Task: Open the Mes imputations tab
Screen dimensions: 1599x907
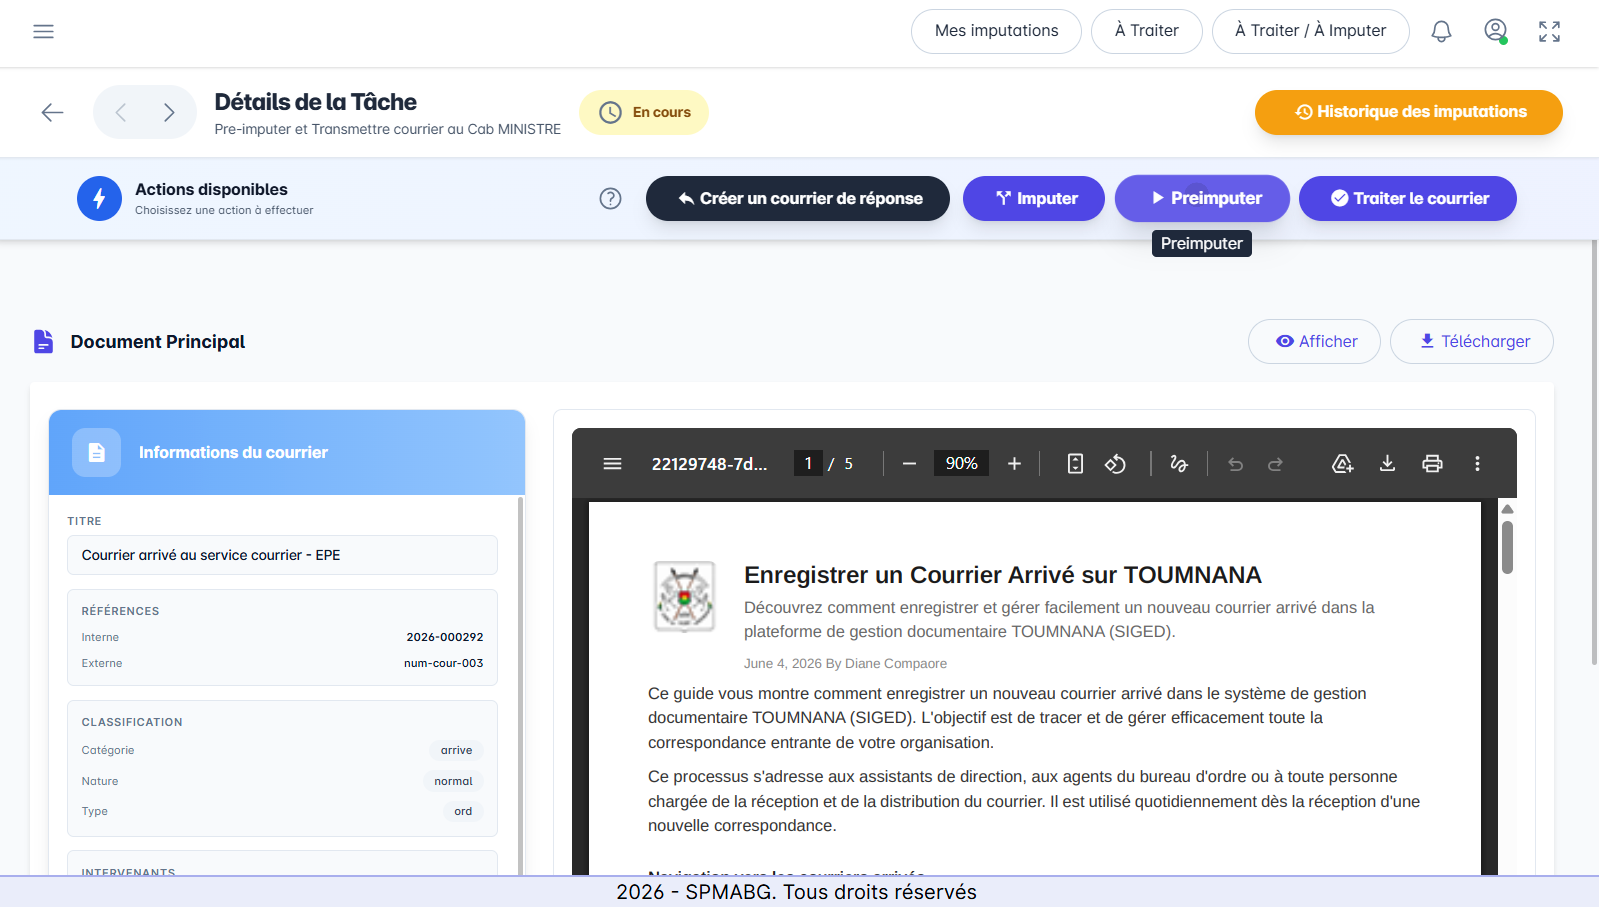Action: click(996, 31)
